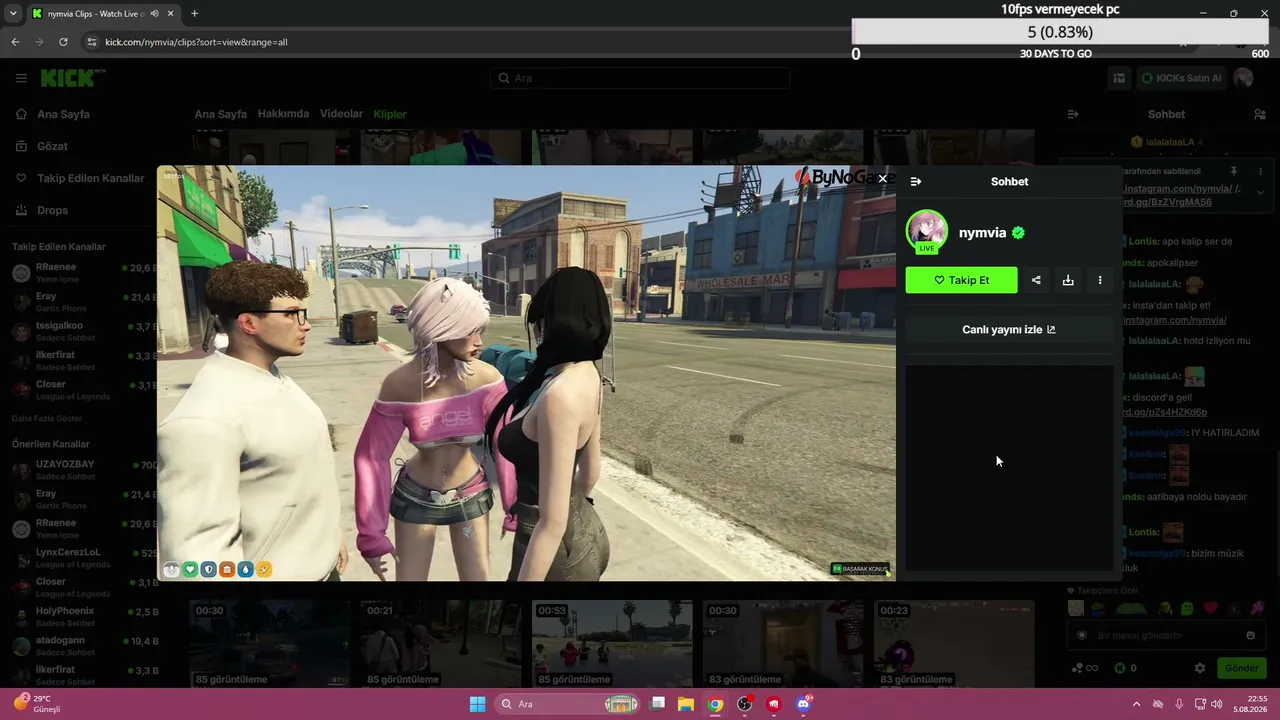The width and height of the screenshot is (1280, 720).
Task: Open Kick hamburger sidebar menu
Action: click(x=21, y=78)
